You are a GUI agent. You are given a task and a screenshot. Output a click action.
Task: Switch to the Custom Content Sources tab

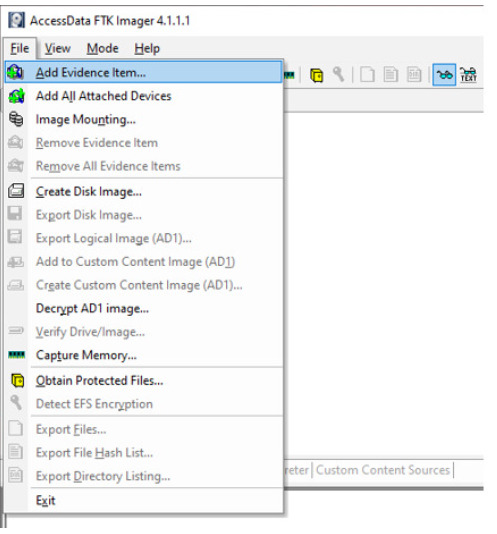(383, 470)
